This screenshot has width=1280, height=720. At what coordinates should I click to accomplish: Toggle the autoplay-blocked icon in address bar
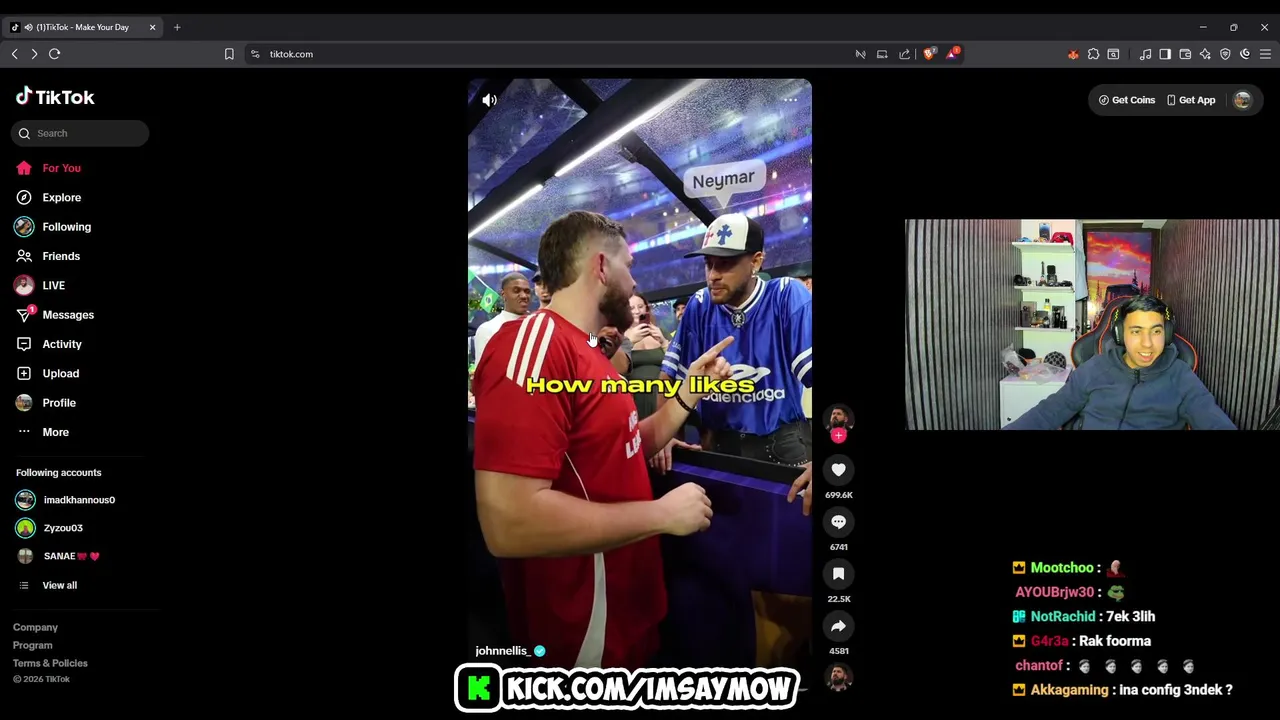click(860, 54)
